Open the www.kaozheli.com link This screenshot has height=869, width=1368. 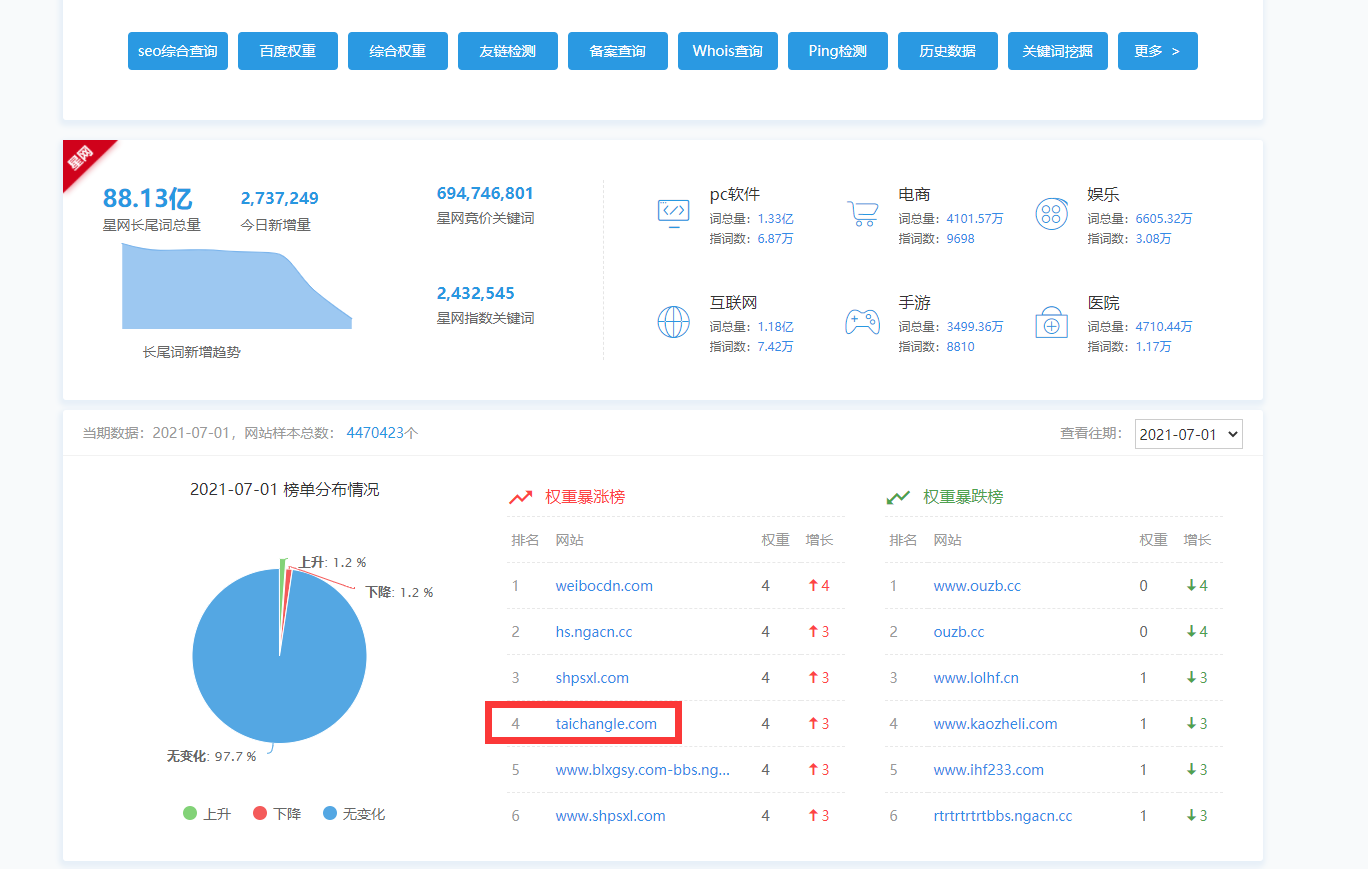(995, 724)
